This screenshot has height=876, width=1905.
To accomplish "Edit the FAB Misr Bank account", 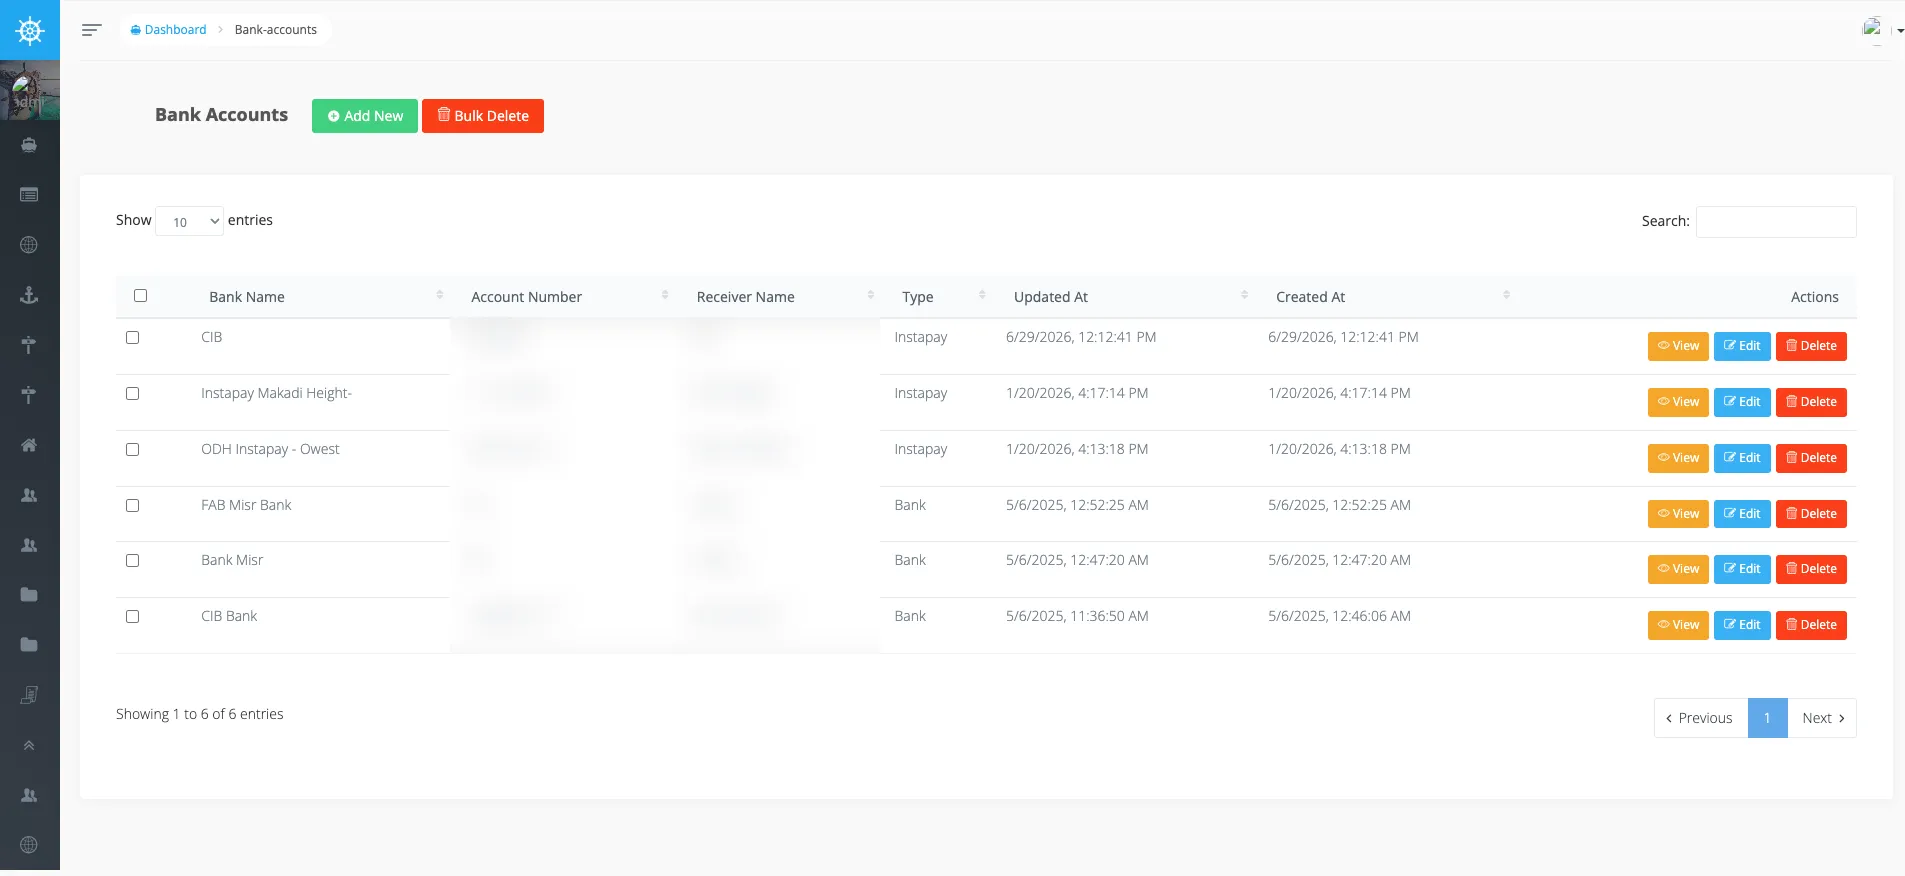I will pos(1742,514).
